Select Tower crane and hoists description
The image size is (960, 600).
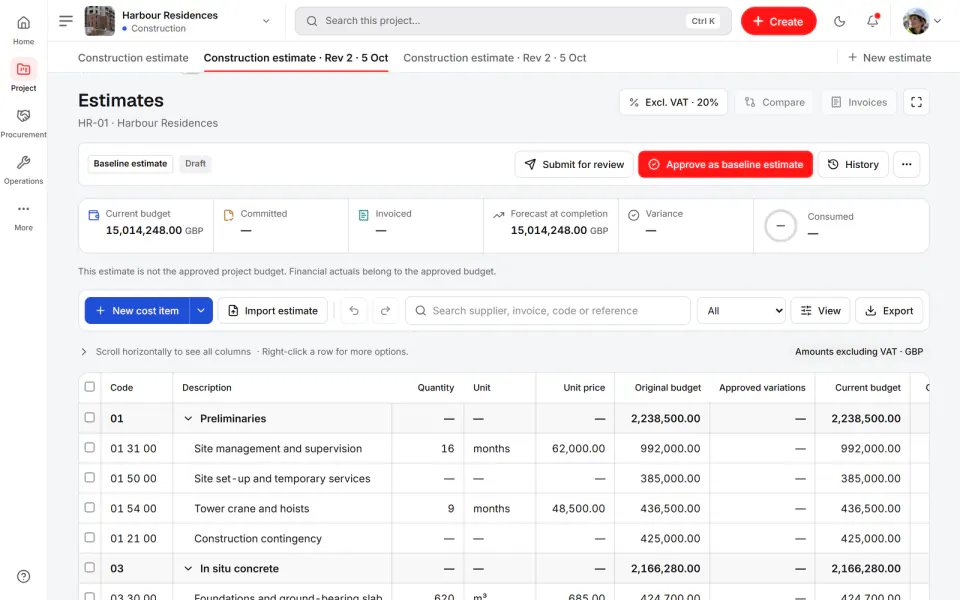[x=252, y=508]
